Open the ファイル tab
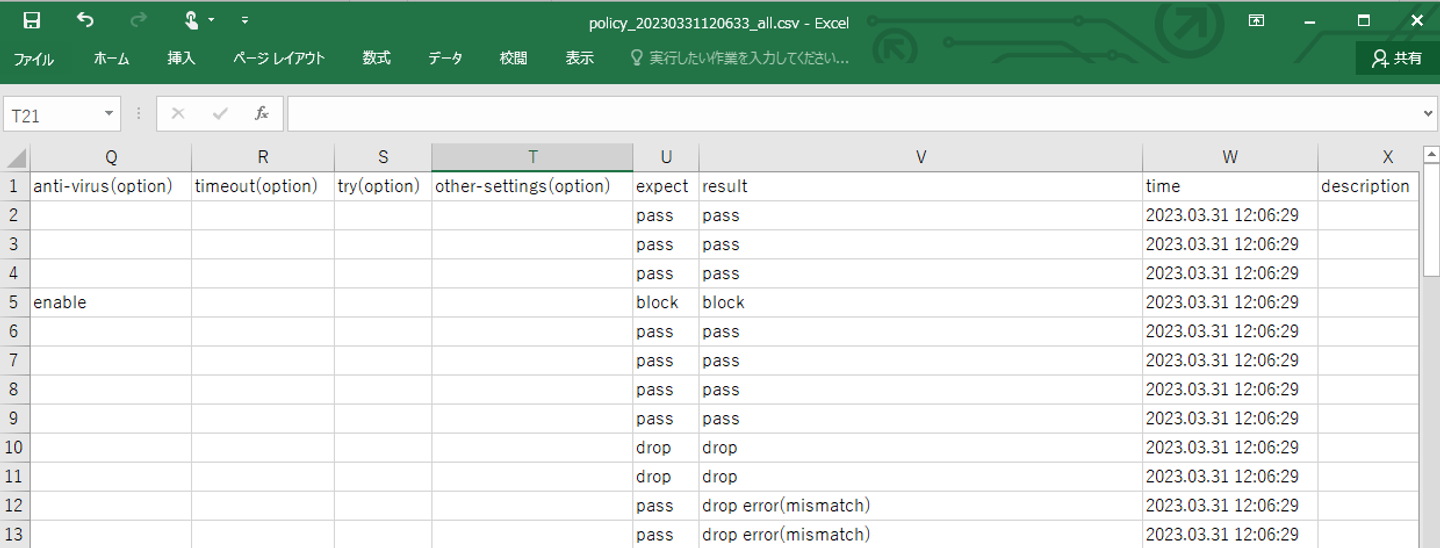Screen dimensions: 1440x548 pyautogui.click(x=34, y=59)
